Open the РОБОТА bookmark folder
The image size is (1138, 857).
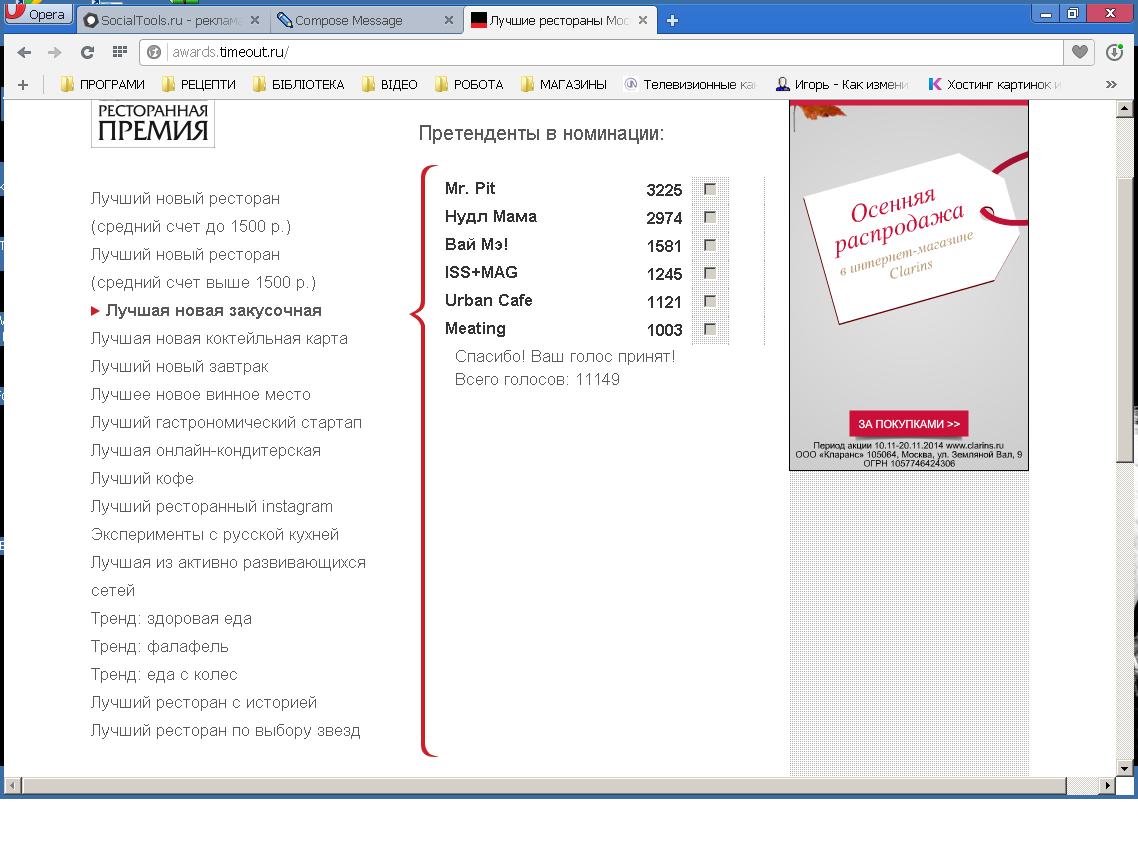click(469, 84)
